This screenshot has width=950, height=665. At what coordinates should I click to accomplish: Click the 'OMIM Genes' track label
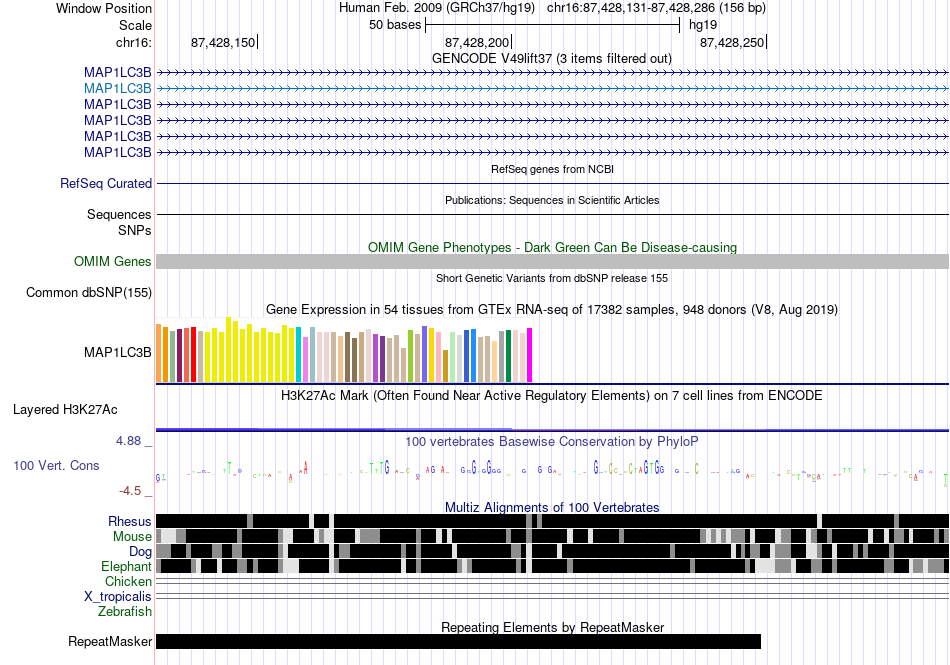(113, 262)
